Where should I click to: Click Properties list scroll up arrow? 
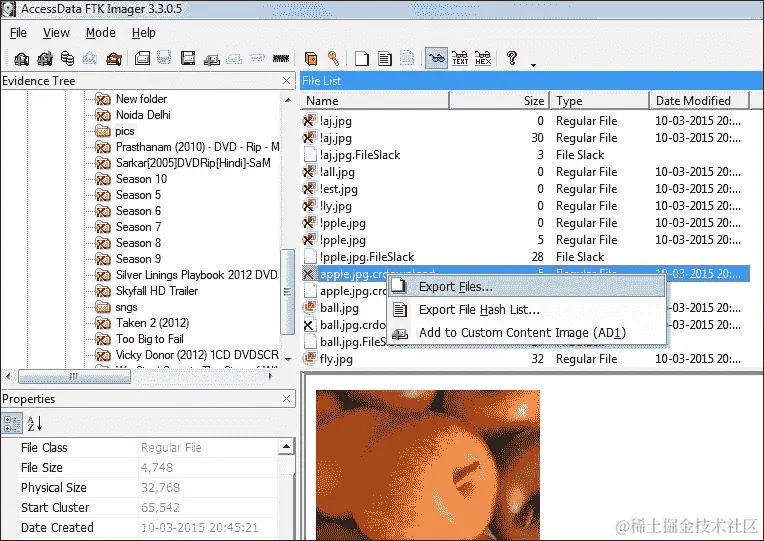(286, 446)
